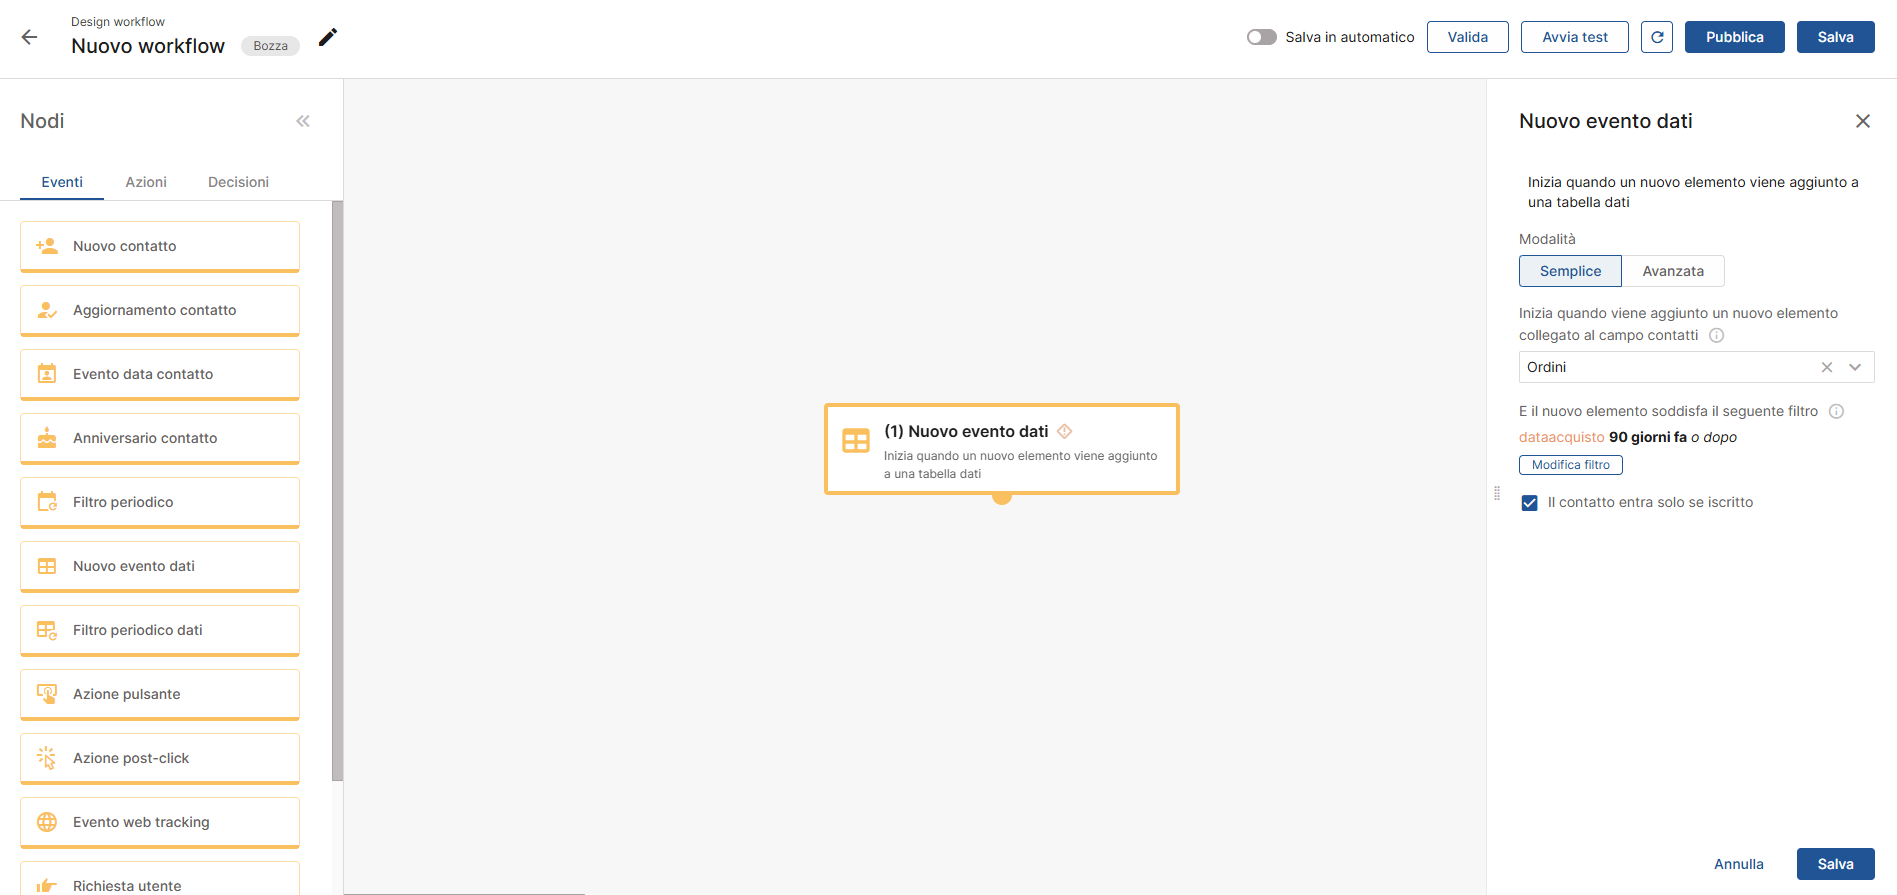Image resolution: width=1897 pixels, height=895 pixels.
Task: Click the Modifica filtro button
Action: coord(1570,465)
